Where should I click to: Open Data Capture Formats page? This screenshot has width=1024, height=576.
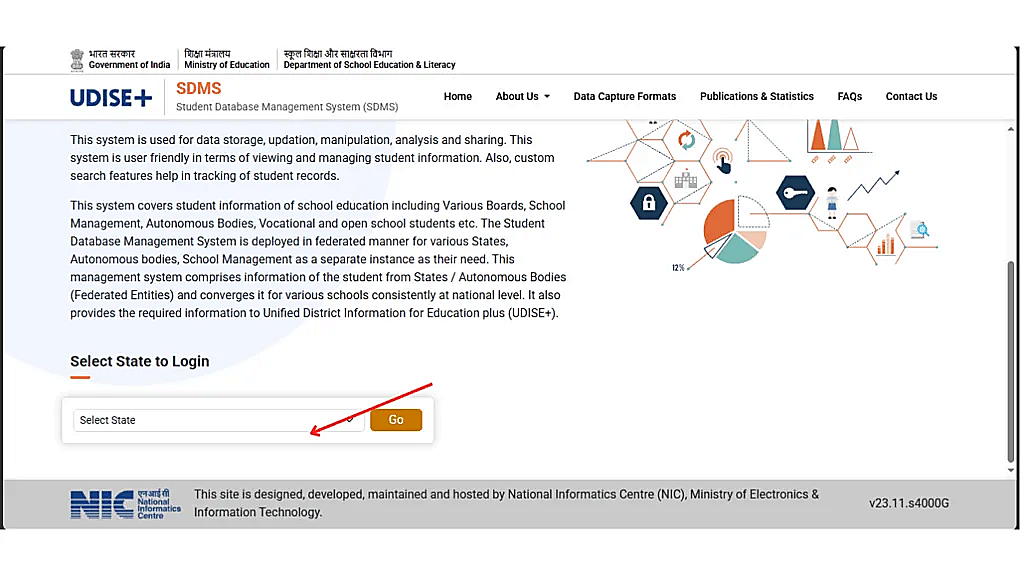coord(624,96)
